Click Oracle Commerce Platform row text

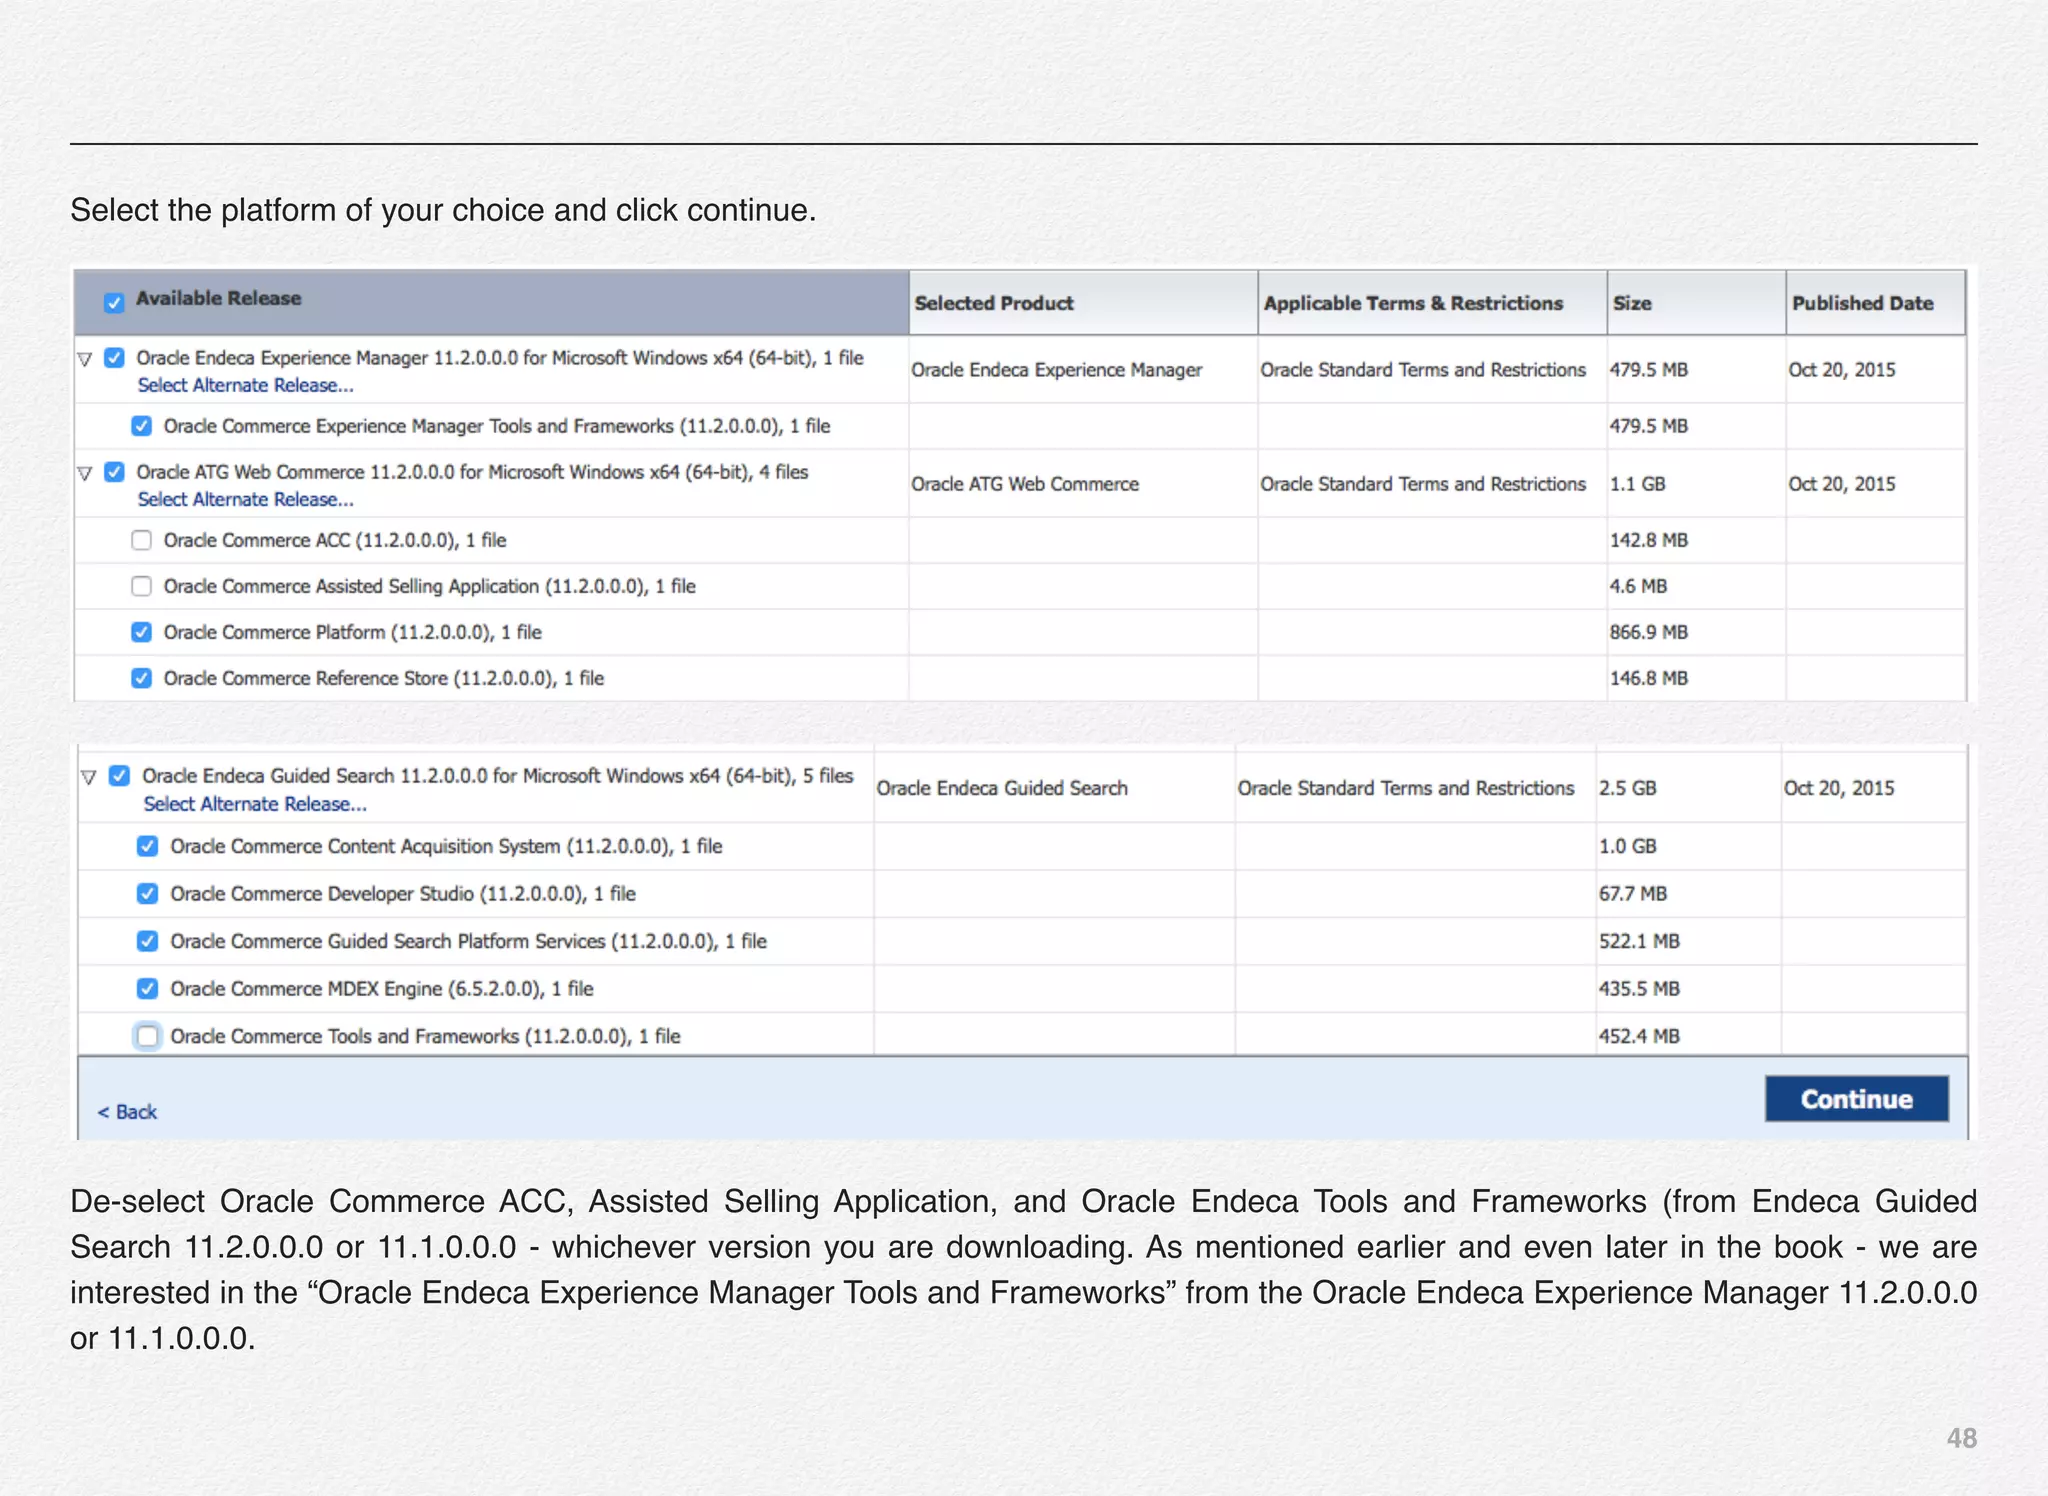[x=353, y=632]
